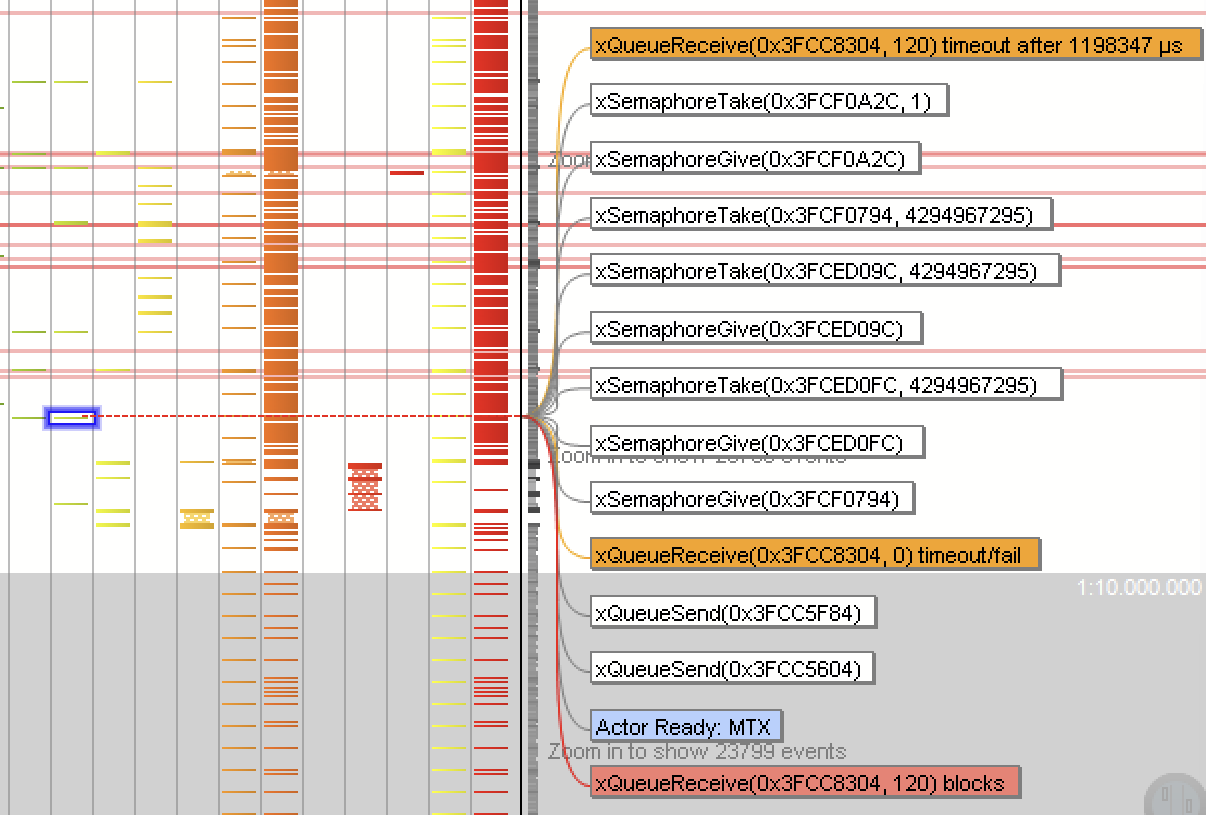Image resolution: width=1206 pixels, height=815 pixels.
Task: Select the orange xQueueReceive timeout/fail event
Action: point(815,554)
